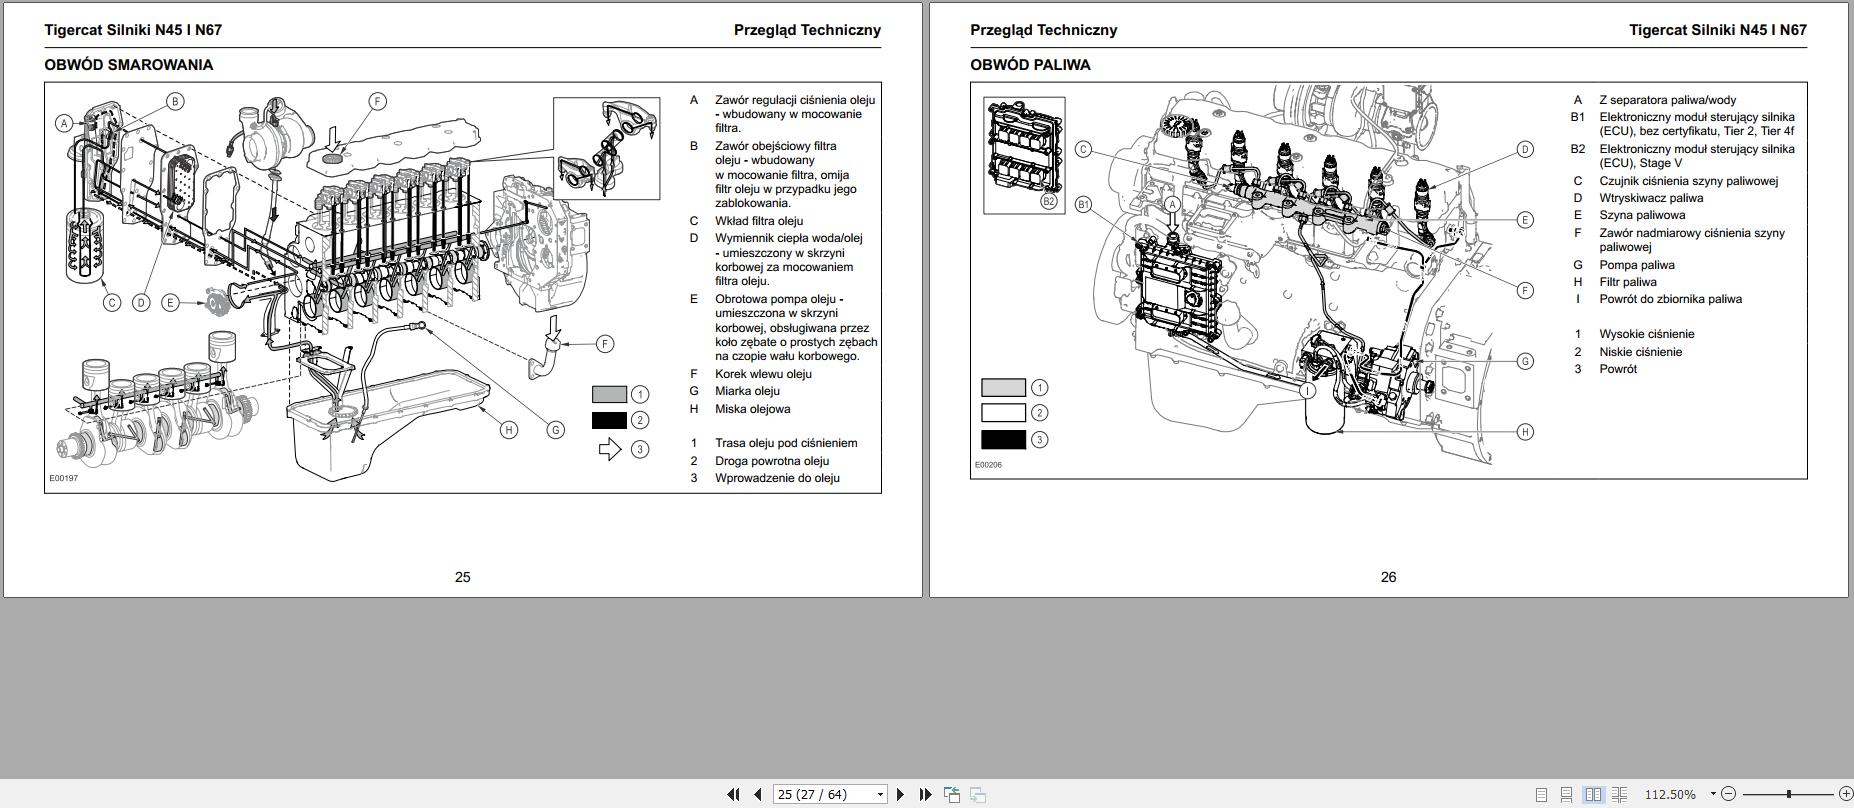Image resolution: width=1854 pixels, height=808 pixels.
Task: Click the zoom in plus button
Action: click(x=1845, y=794)
